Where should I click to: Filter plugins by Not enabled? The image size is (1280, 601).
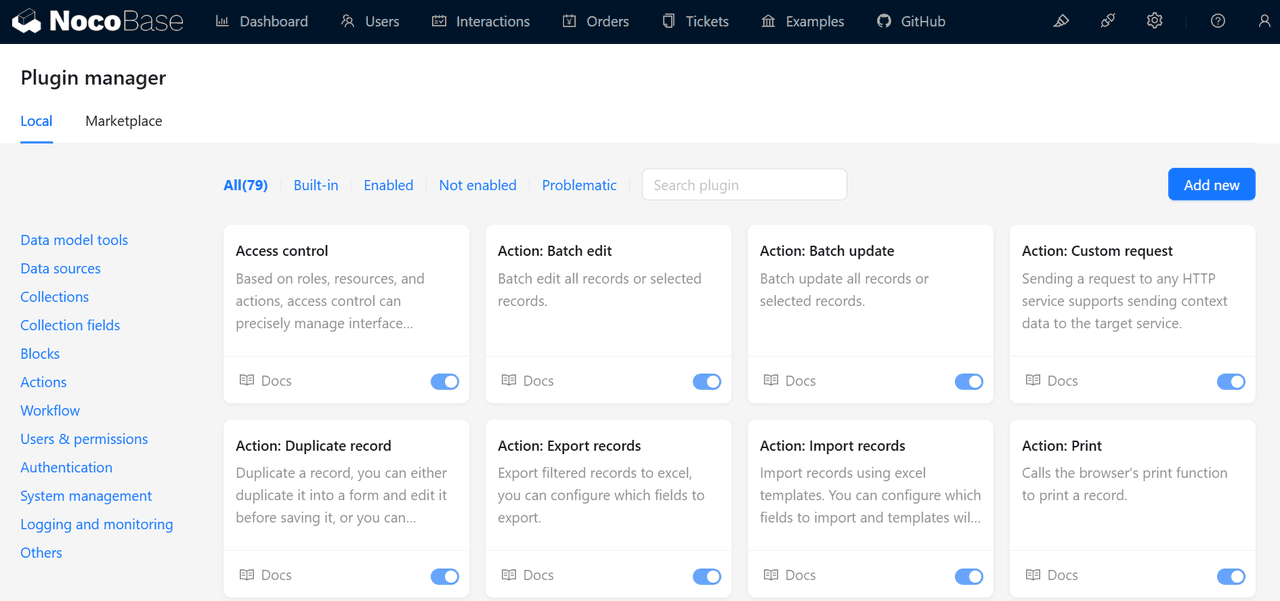pos(478,185)
